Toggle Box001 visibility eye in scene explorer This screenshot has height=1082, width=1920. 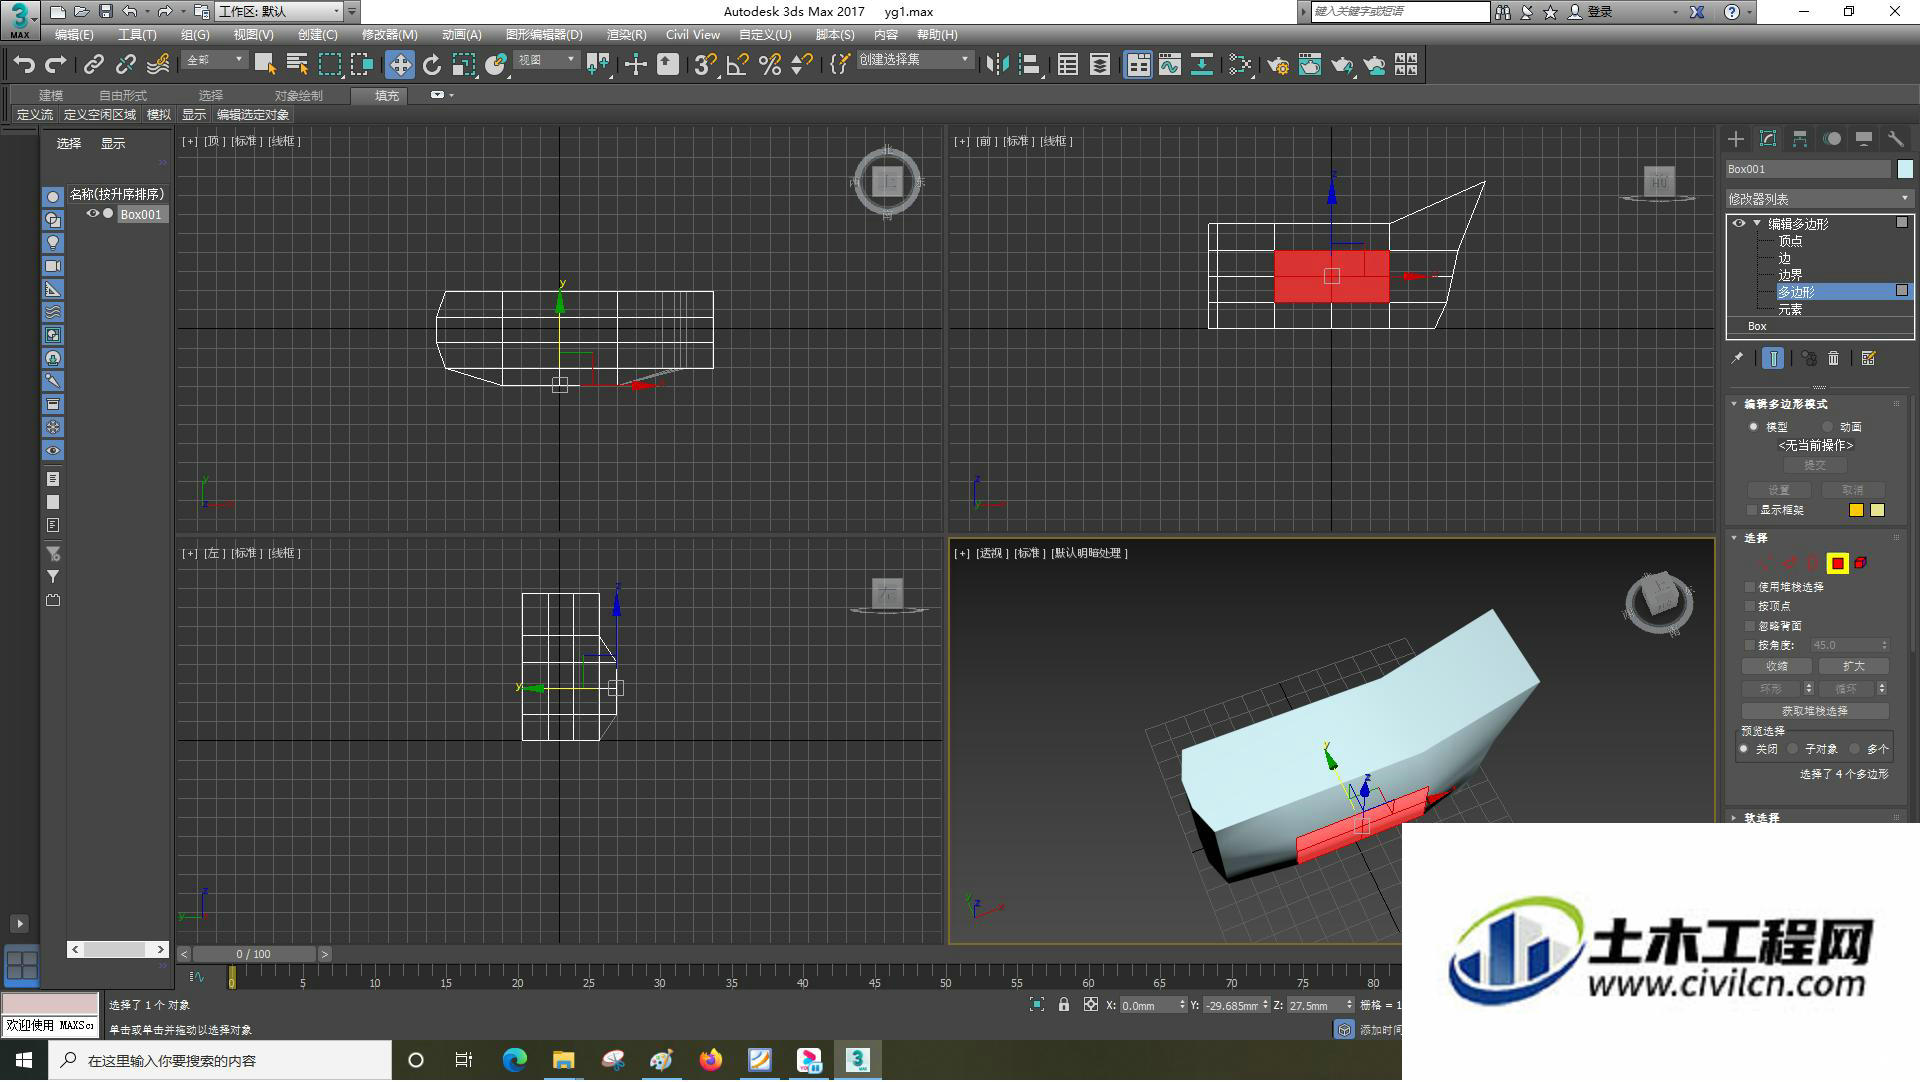pyautogui.click(x=92, y=214)
